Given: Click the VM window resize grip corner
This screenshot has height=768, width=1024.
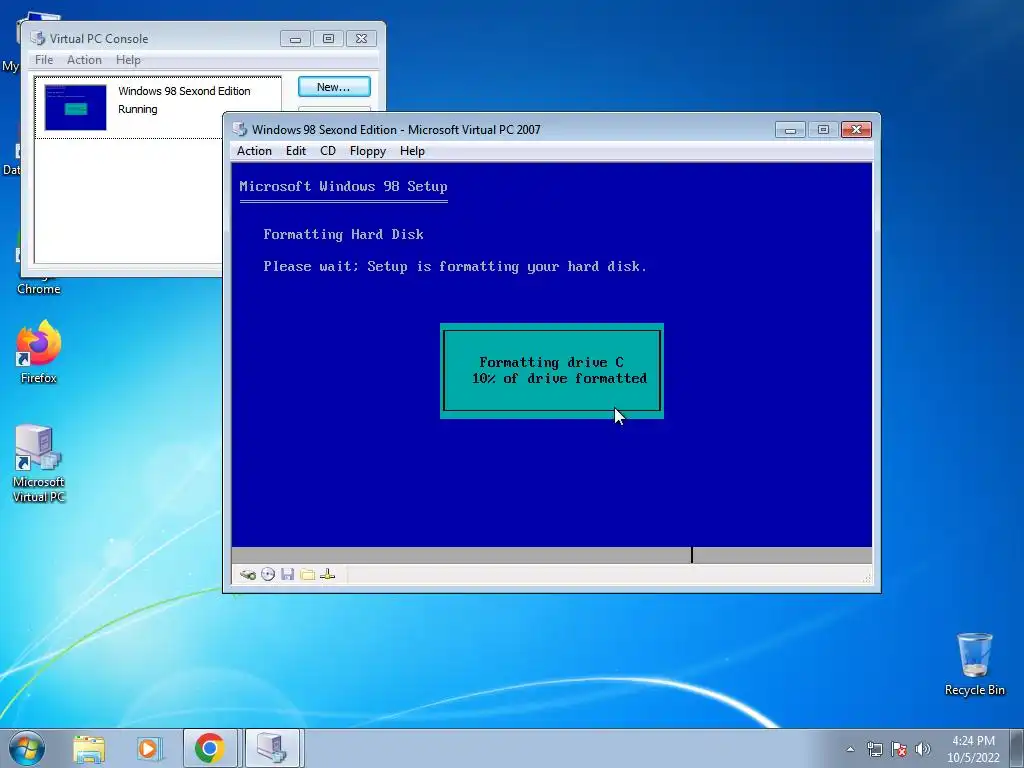Looking at the screenshot, I should (867, 579).
